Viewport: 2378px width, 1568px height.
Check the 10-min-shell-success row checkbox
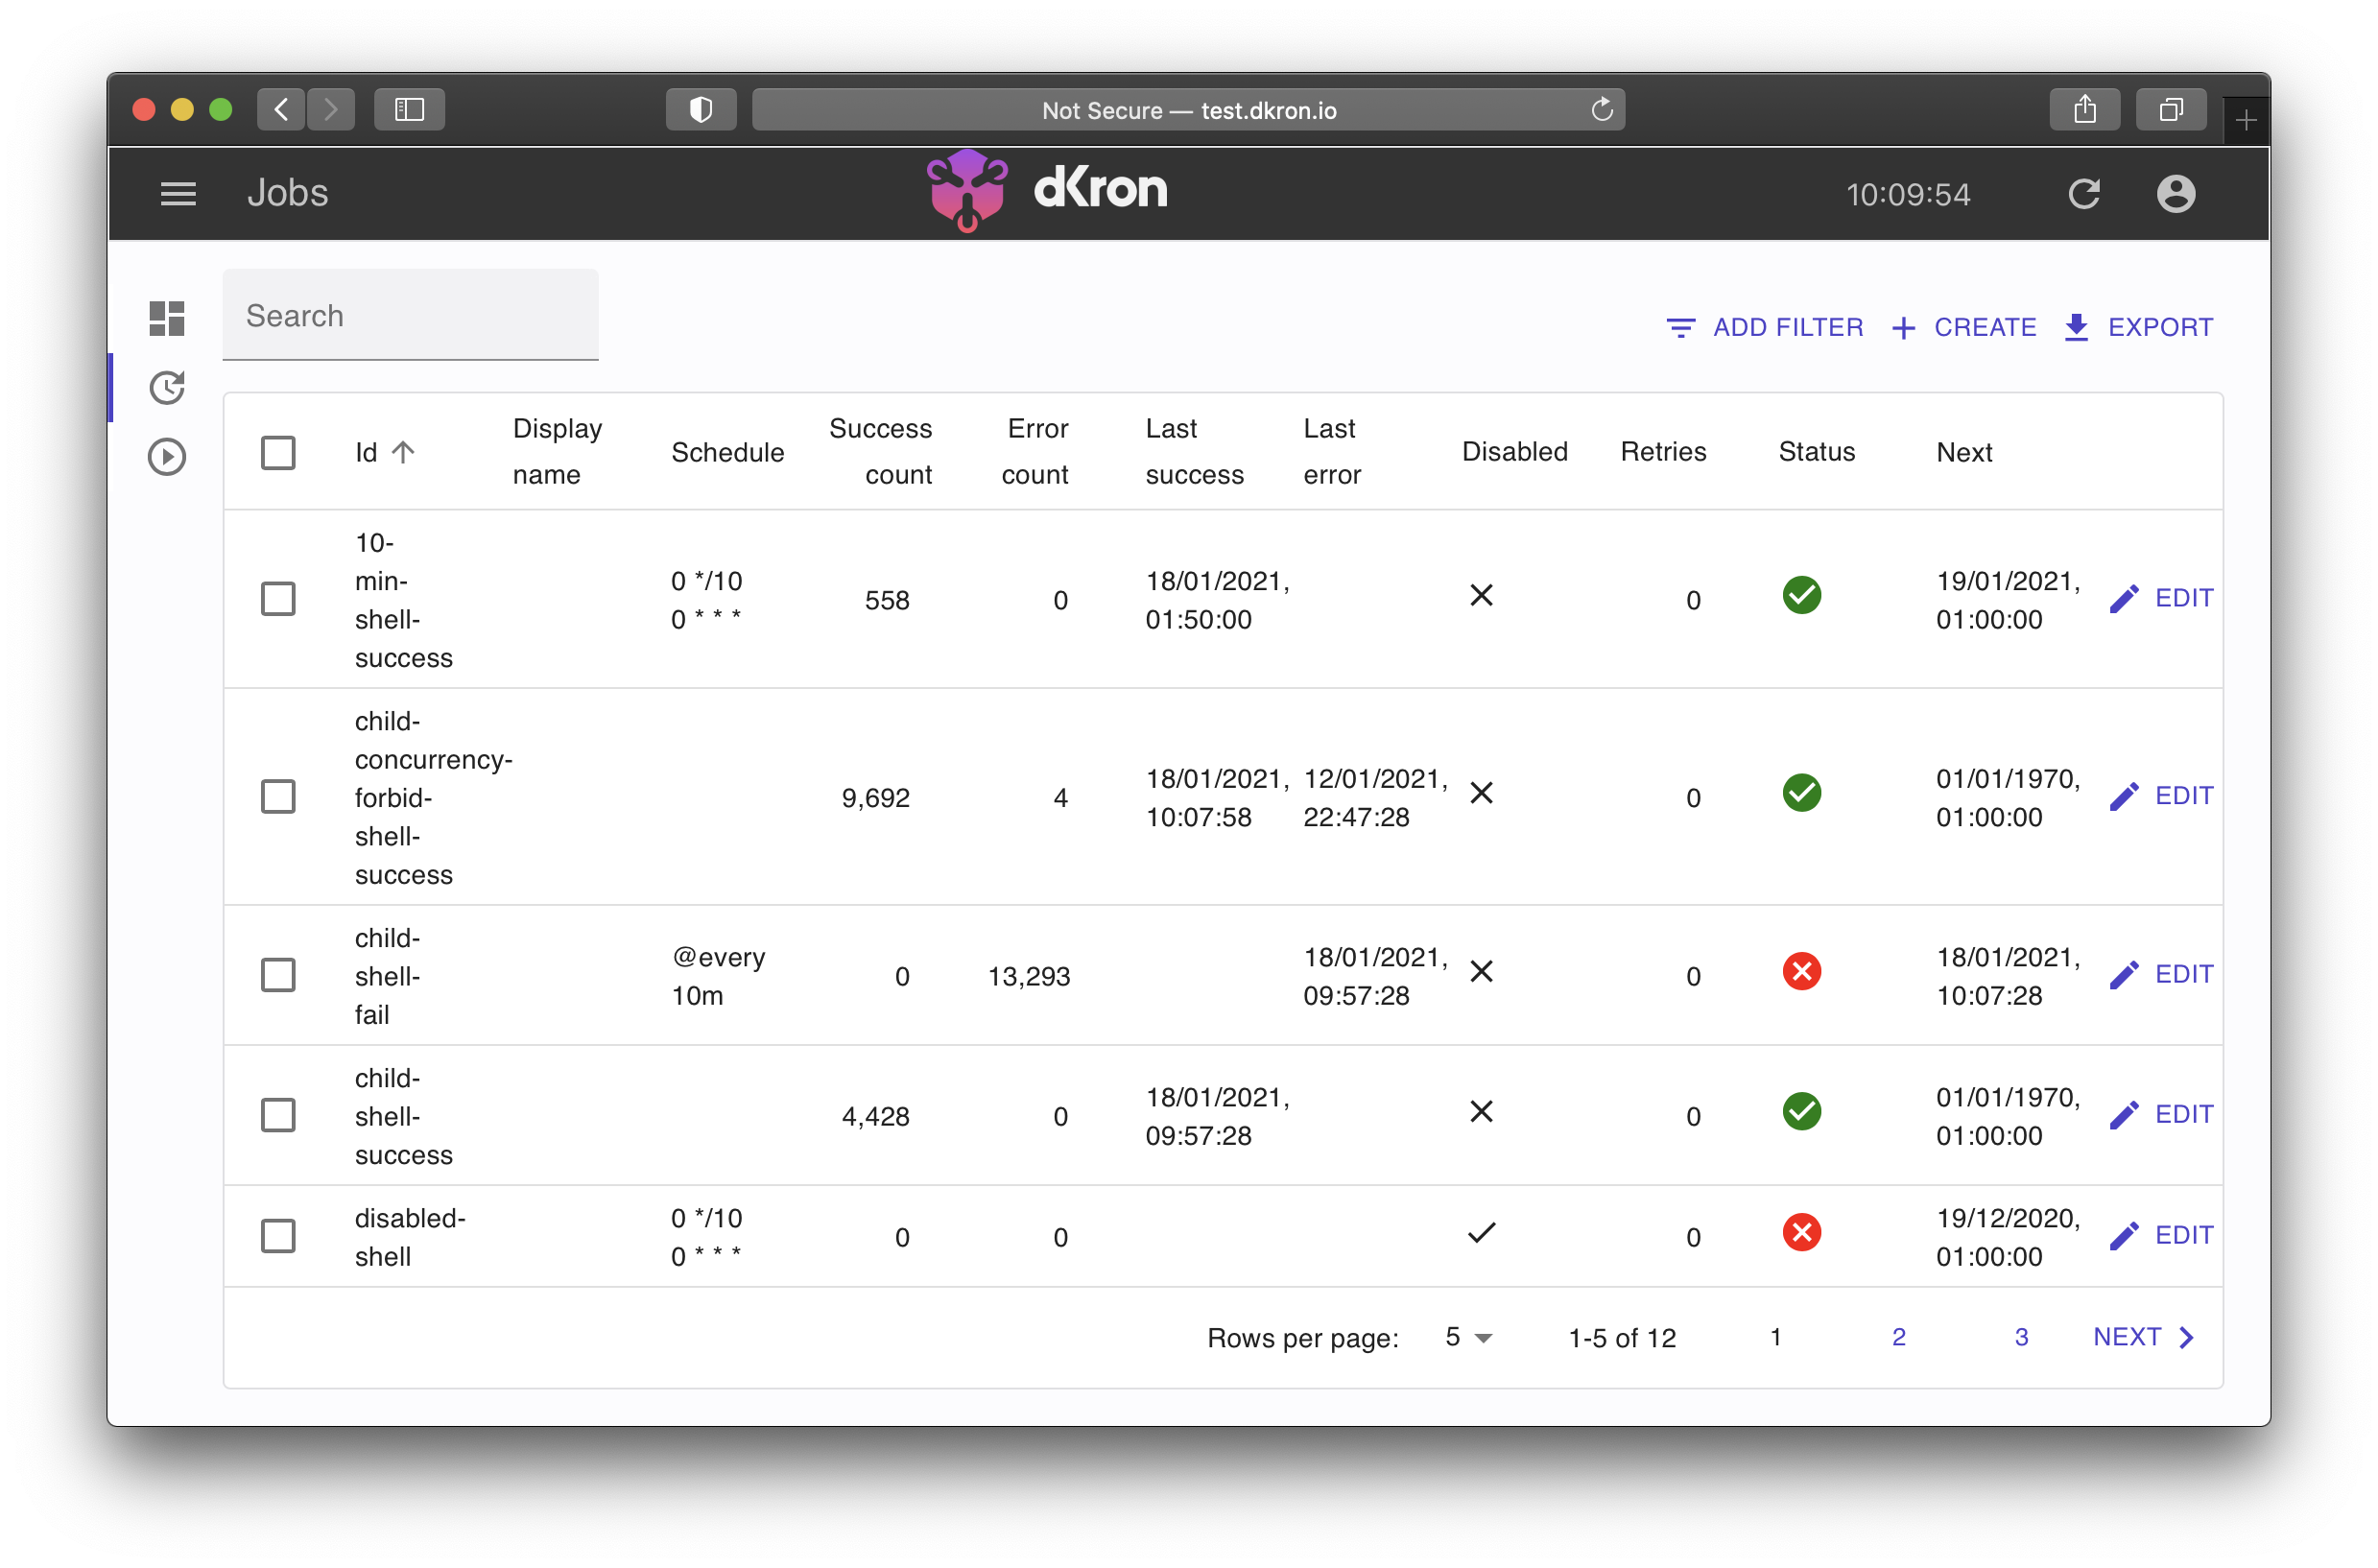click(x=279, y=598)
